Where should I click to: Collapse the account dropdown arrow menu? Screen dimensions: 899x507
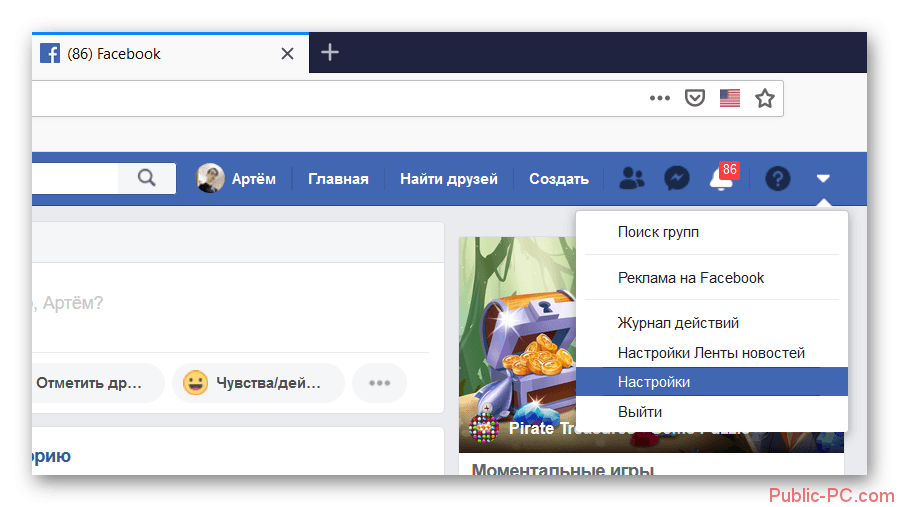coord(822,179)
